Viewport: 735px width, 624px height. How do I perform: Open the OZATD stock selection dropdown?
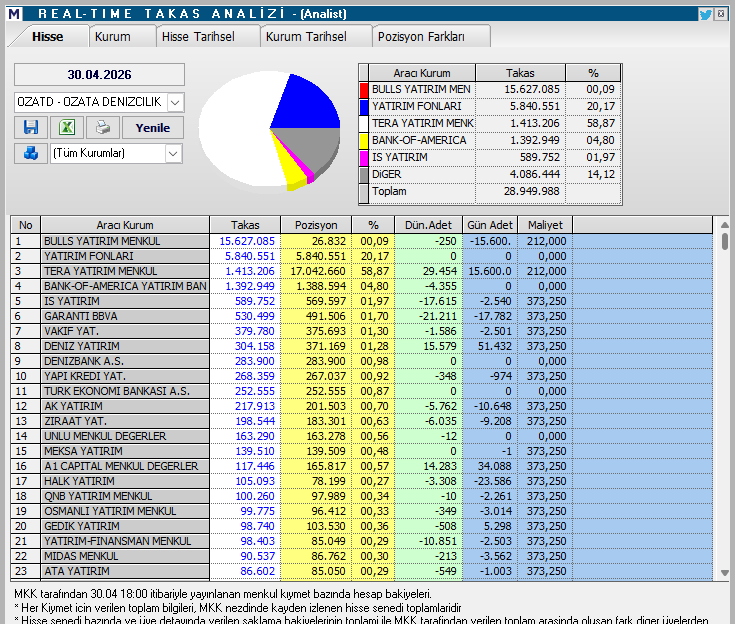point(175,102)
